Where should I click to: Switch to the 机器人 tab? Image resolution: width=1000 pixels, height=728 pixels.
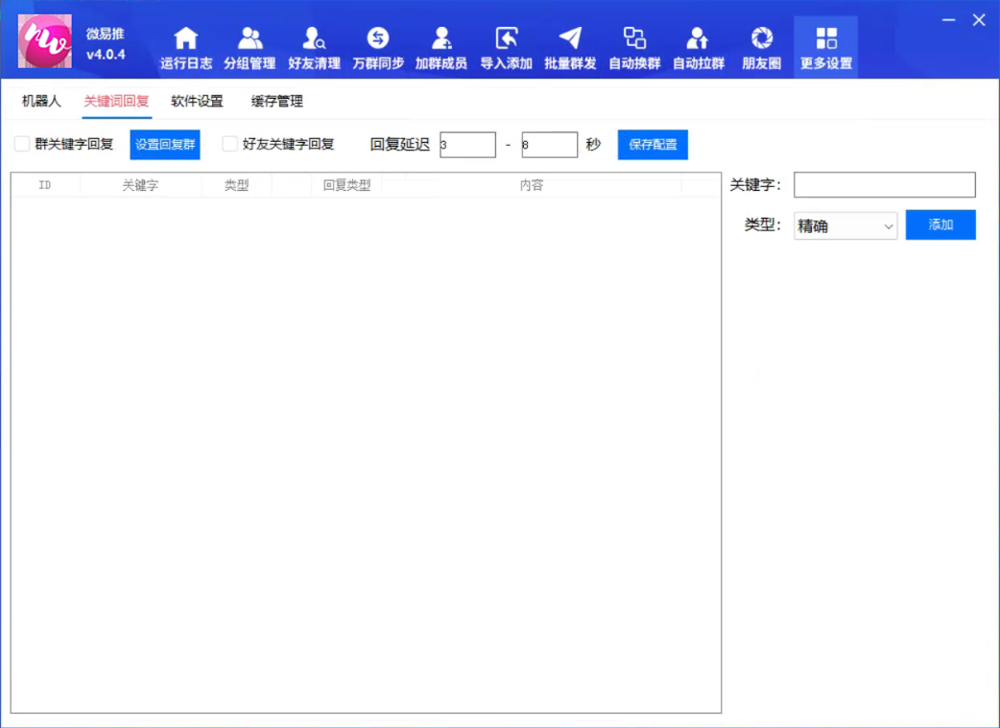pyautogui.click(x=41, y=101)
